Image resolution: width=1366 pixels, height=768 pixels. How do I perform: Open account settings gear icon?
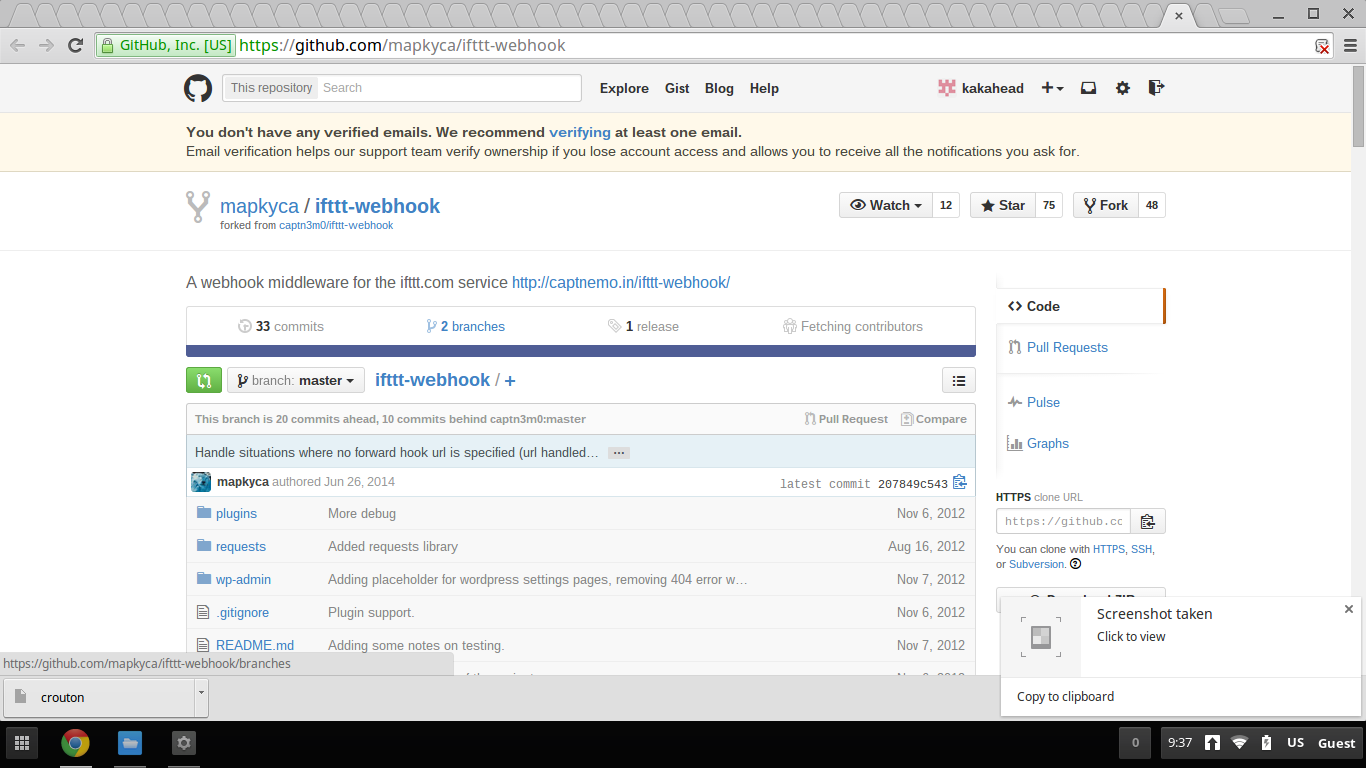1123,88
